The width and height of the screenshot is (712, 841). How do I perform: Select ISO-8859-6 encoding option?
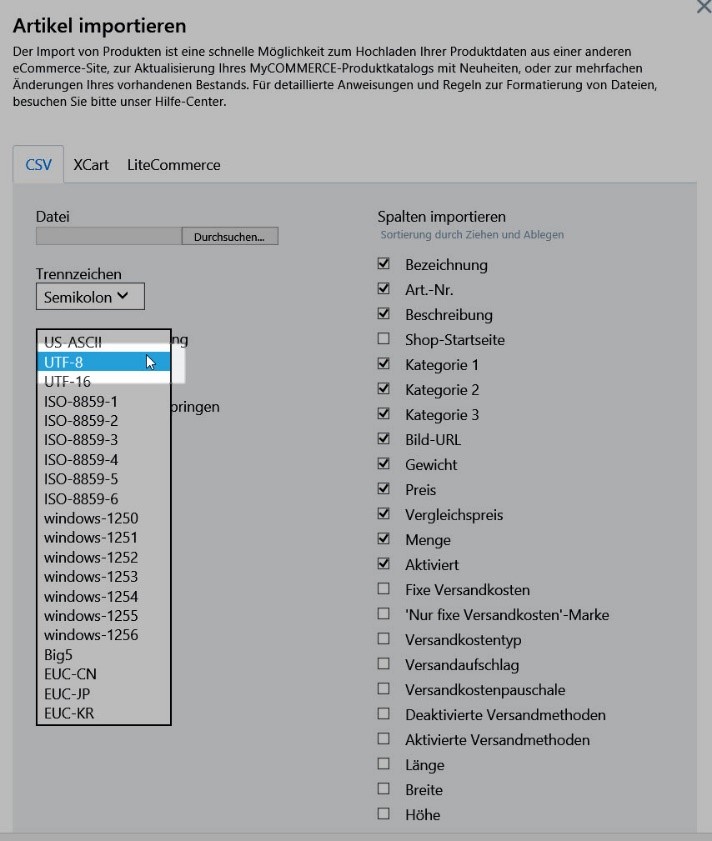coord(104,499)
